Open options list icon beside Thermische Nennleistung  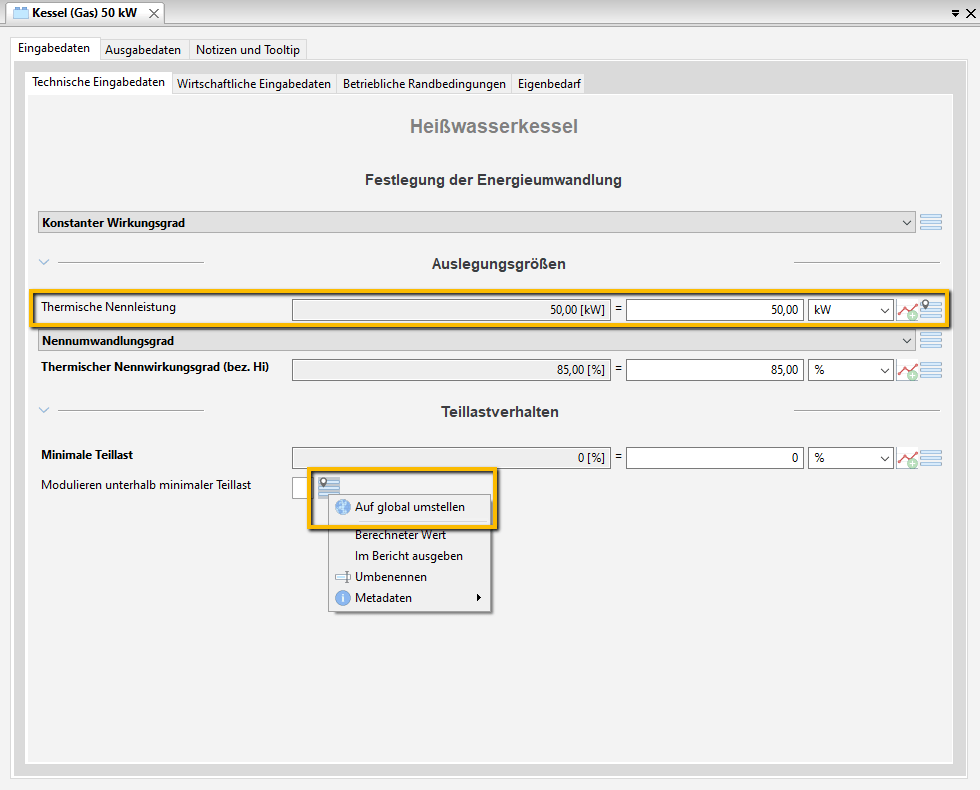point(932,310)
